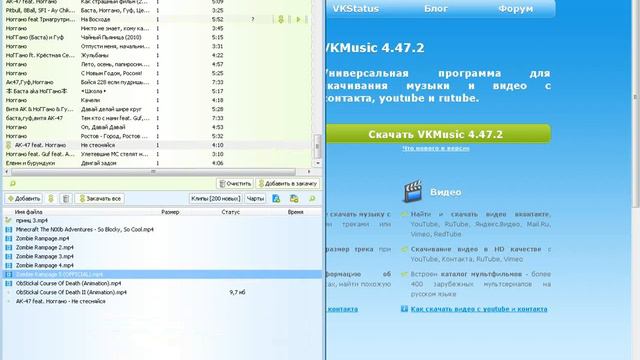This screenshot has width=640, height=360.
Task: Select track Чайный Пьяница (2010)
Action: pos(111,38)
